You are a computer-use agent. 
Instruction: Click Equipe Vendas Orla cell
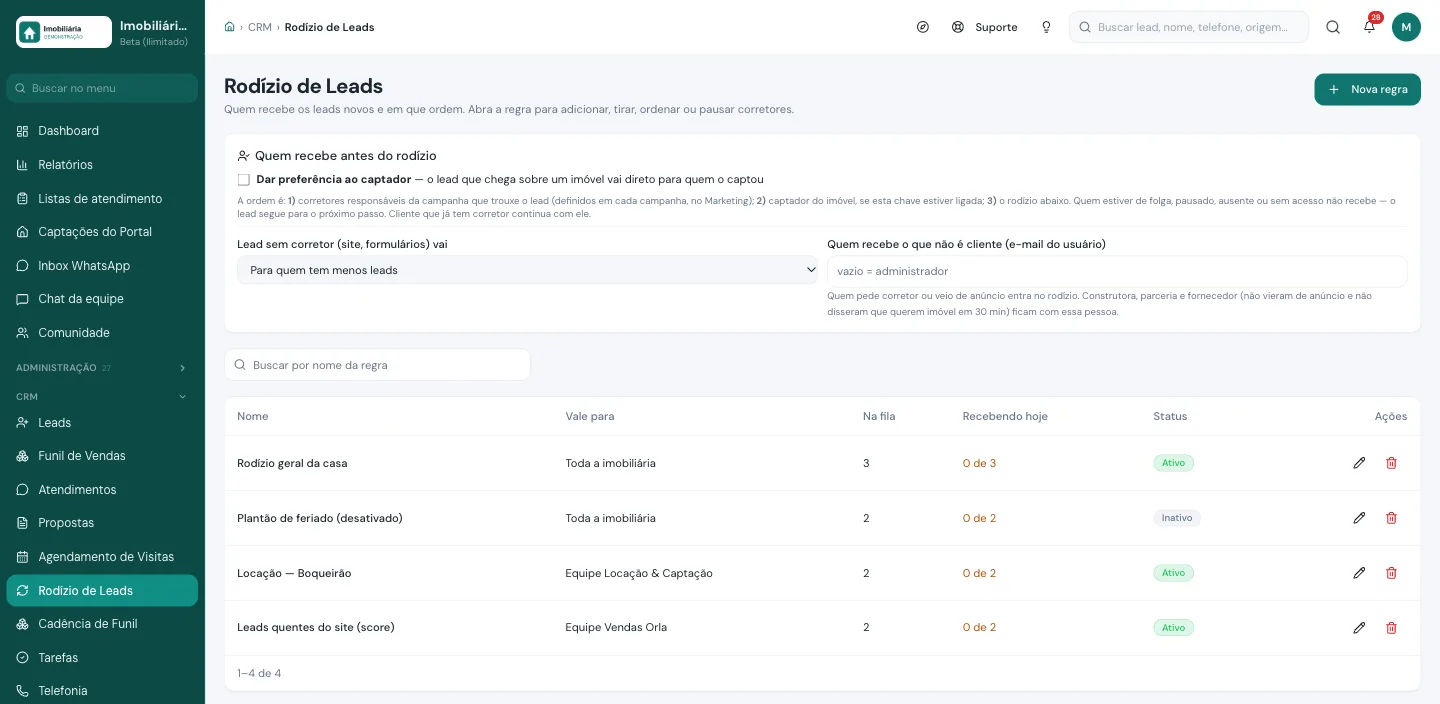click(616, 627)
